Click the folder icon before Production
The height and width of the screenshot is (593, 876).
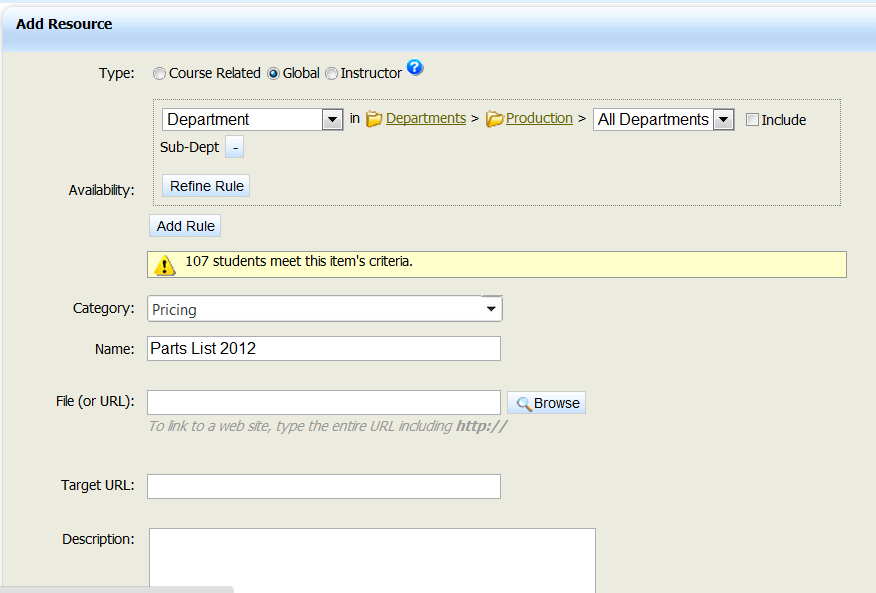click(x=494, y=118)
